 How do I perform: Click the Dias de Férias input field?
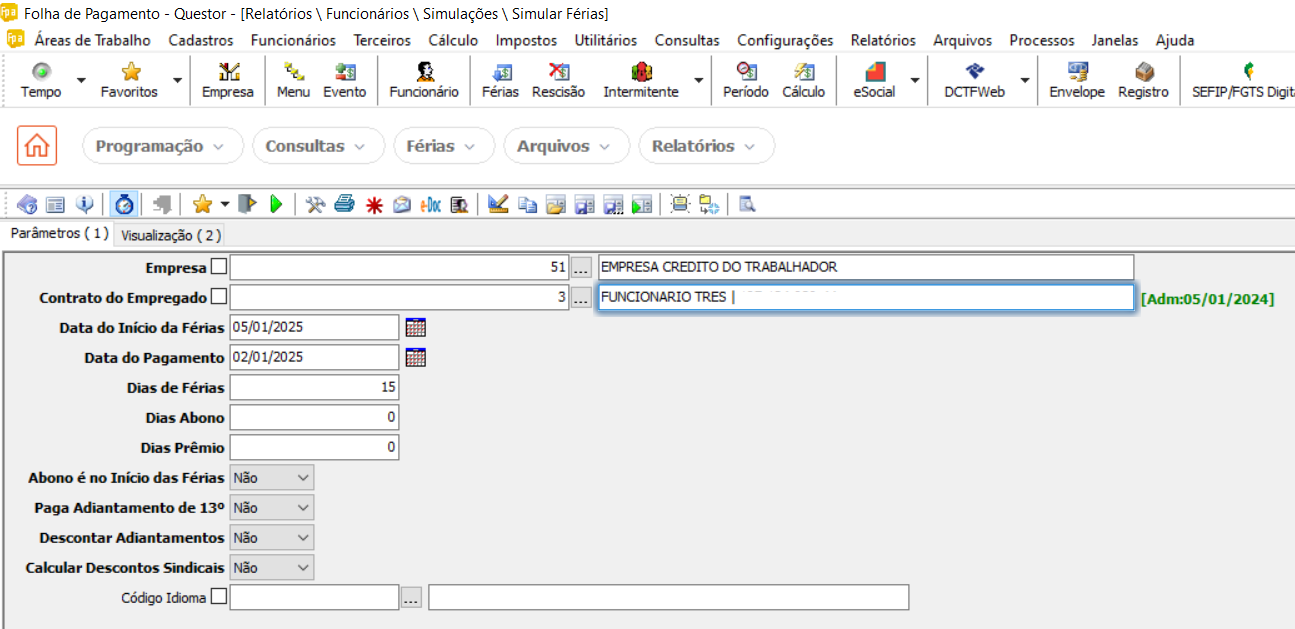pyautogui.click(x=314, y=387)
